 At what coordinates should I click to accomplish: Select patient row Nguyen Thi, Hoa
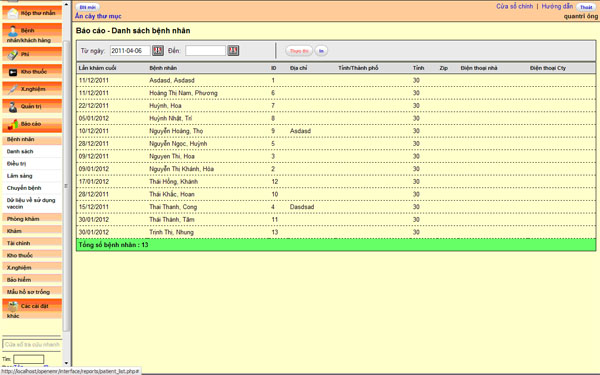336,156
